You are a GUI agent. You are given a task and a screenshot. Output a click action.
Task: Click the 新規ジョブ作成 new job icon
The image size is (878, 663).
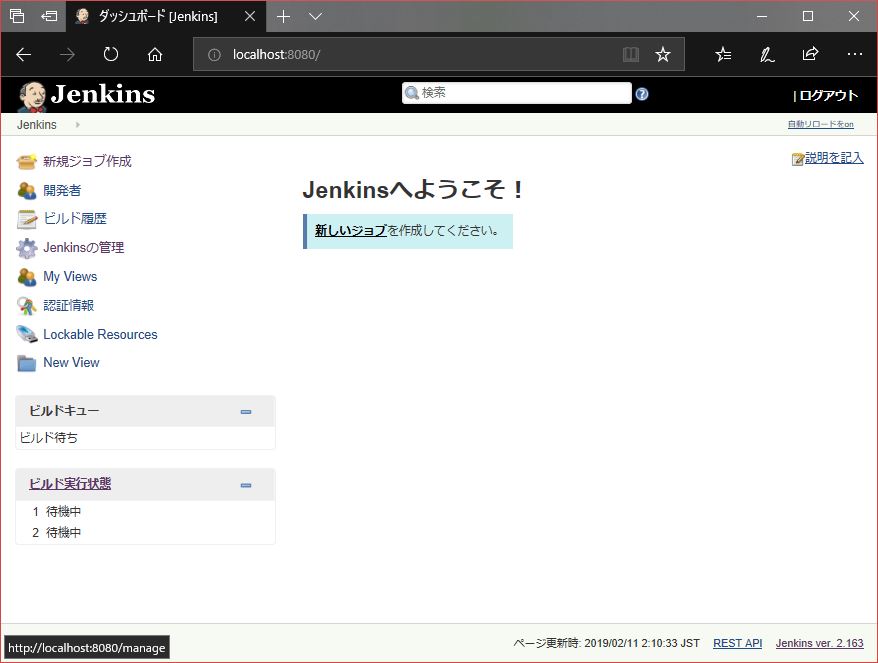[26, 162]
